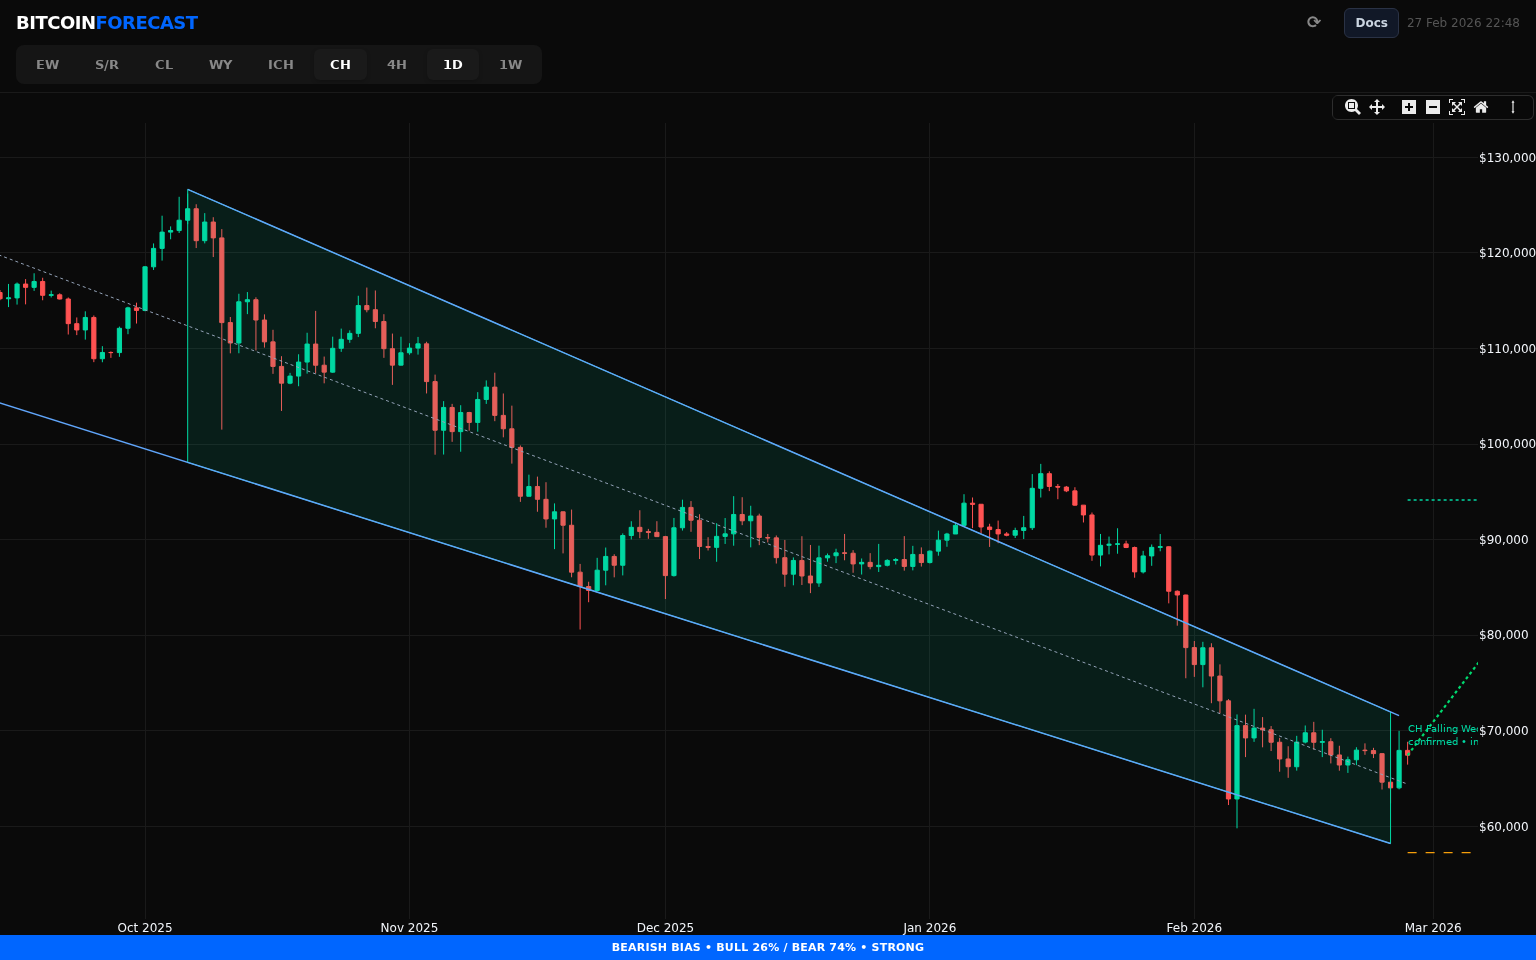Activate the pan tool
1536x960 pixels.
coord(1377,107)
